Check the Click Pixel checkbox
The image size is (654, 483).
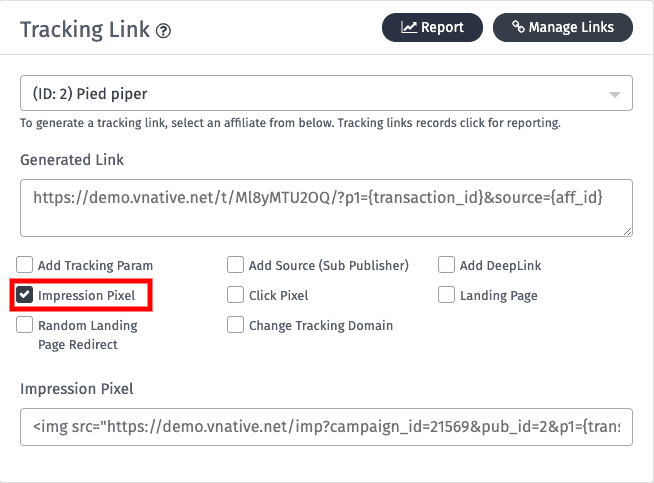pos(236,295)
